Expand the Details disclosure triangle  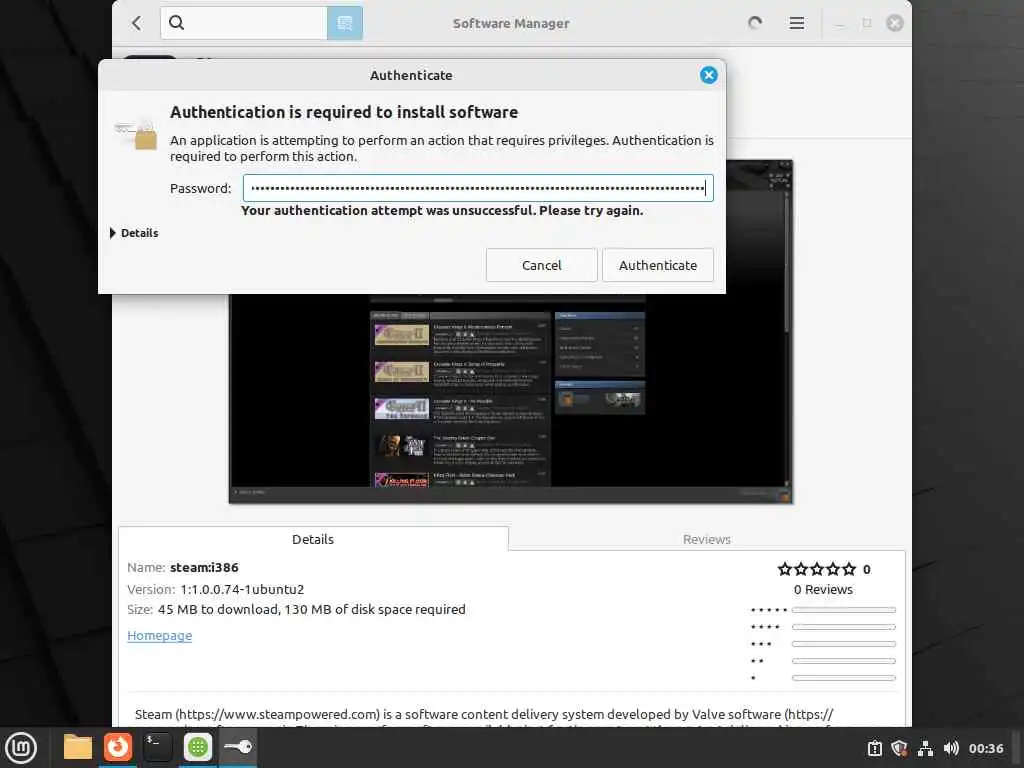113,233
